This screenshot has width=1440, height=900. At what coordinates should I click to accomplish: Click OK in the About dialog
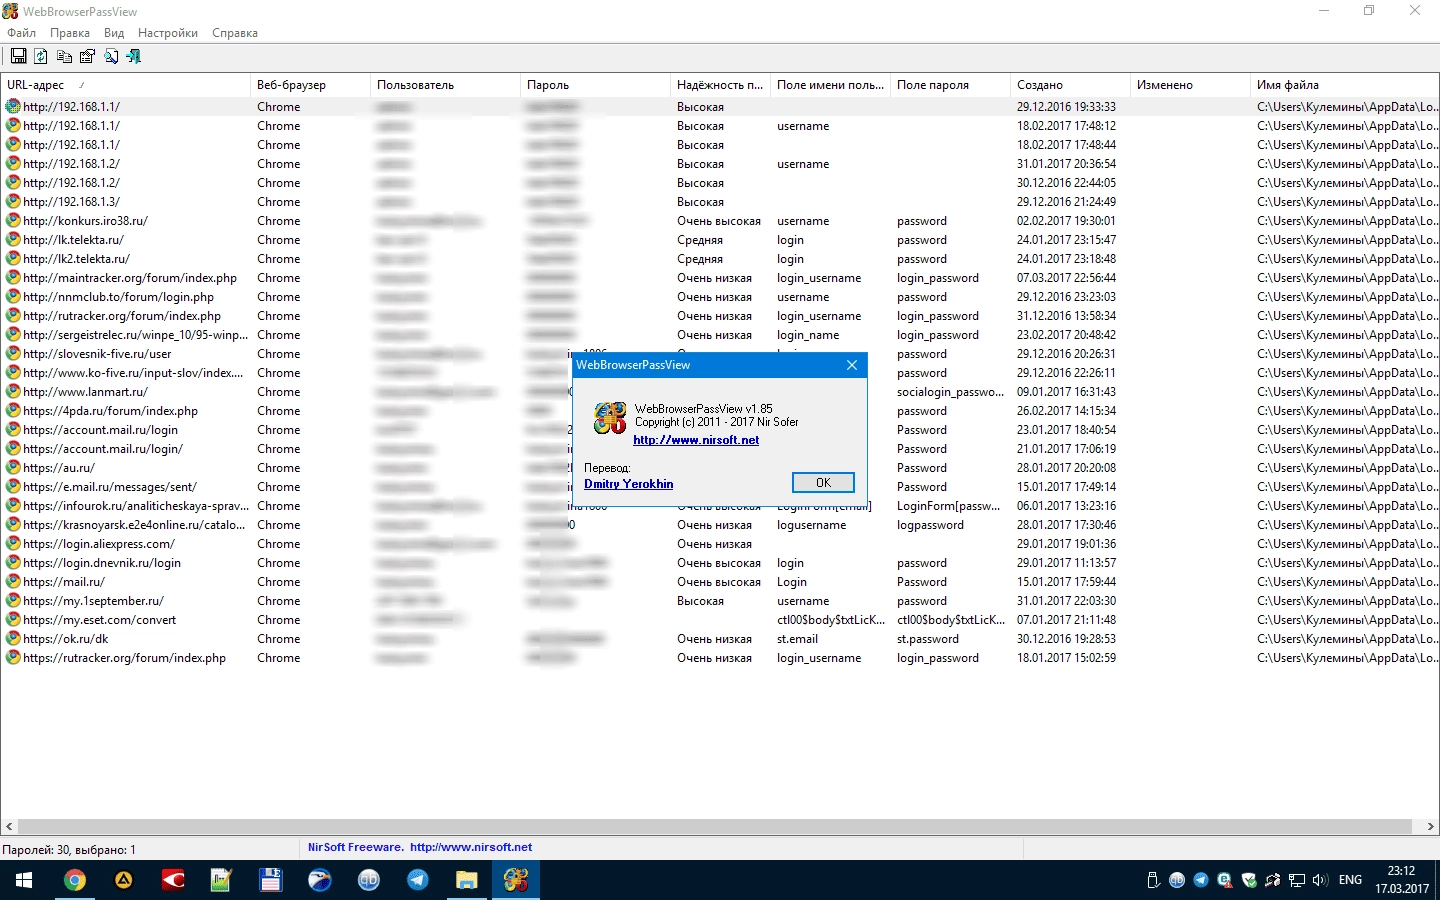pos(823,482)
